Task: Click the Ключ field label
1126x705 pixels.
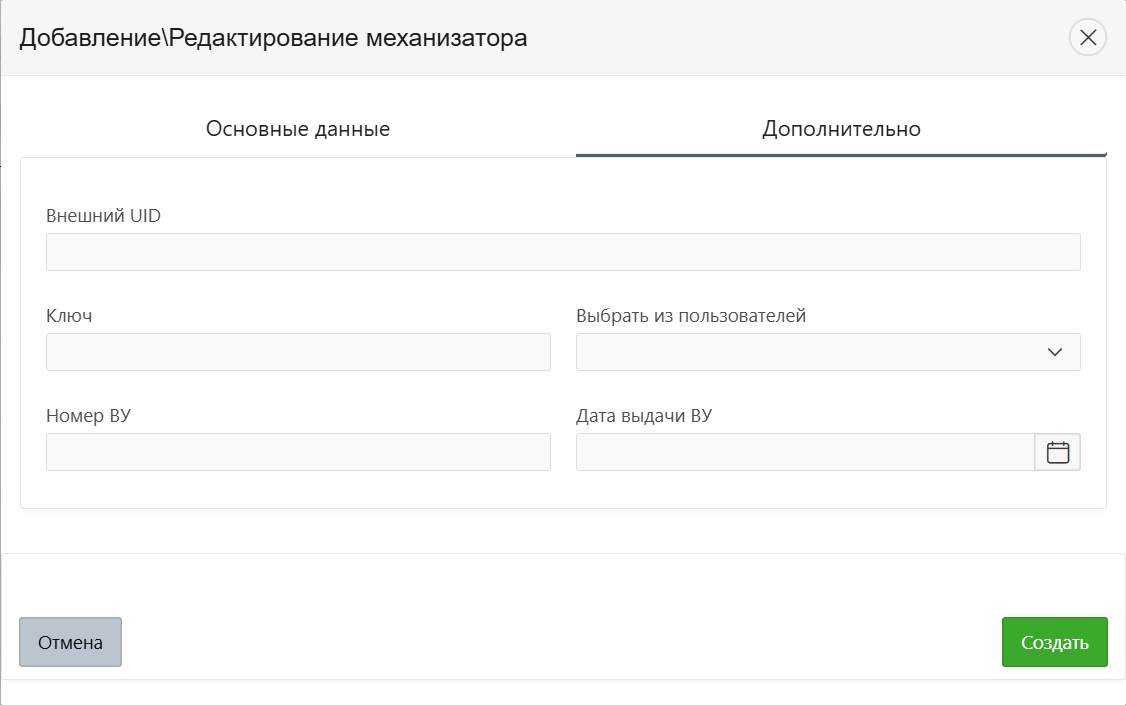Action: 69,316
